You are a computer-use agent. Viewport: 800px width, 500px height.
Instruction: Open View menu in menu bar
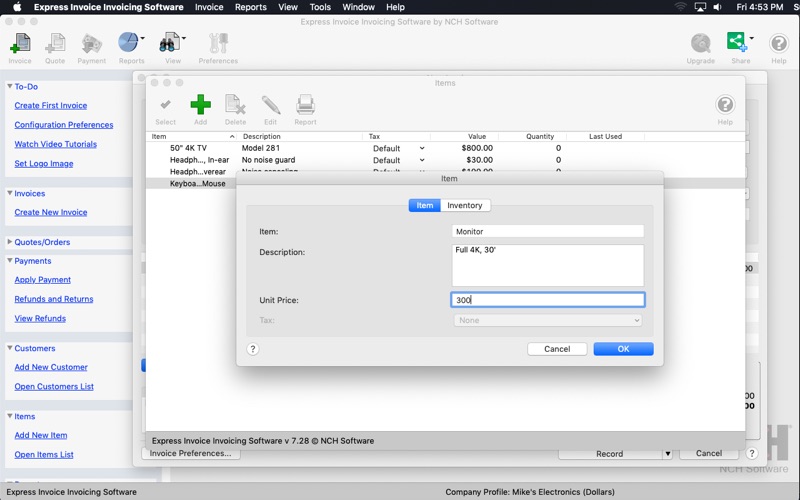point(288,7)
